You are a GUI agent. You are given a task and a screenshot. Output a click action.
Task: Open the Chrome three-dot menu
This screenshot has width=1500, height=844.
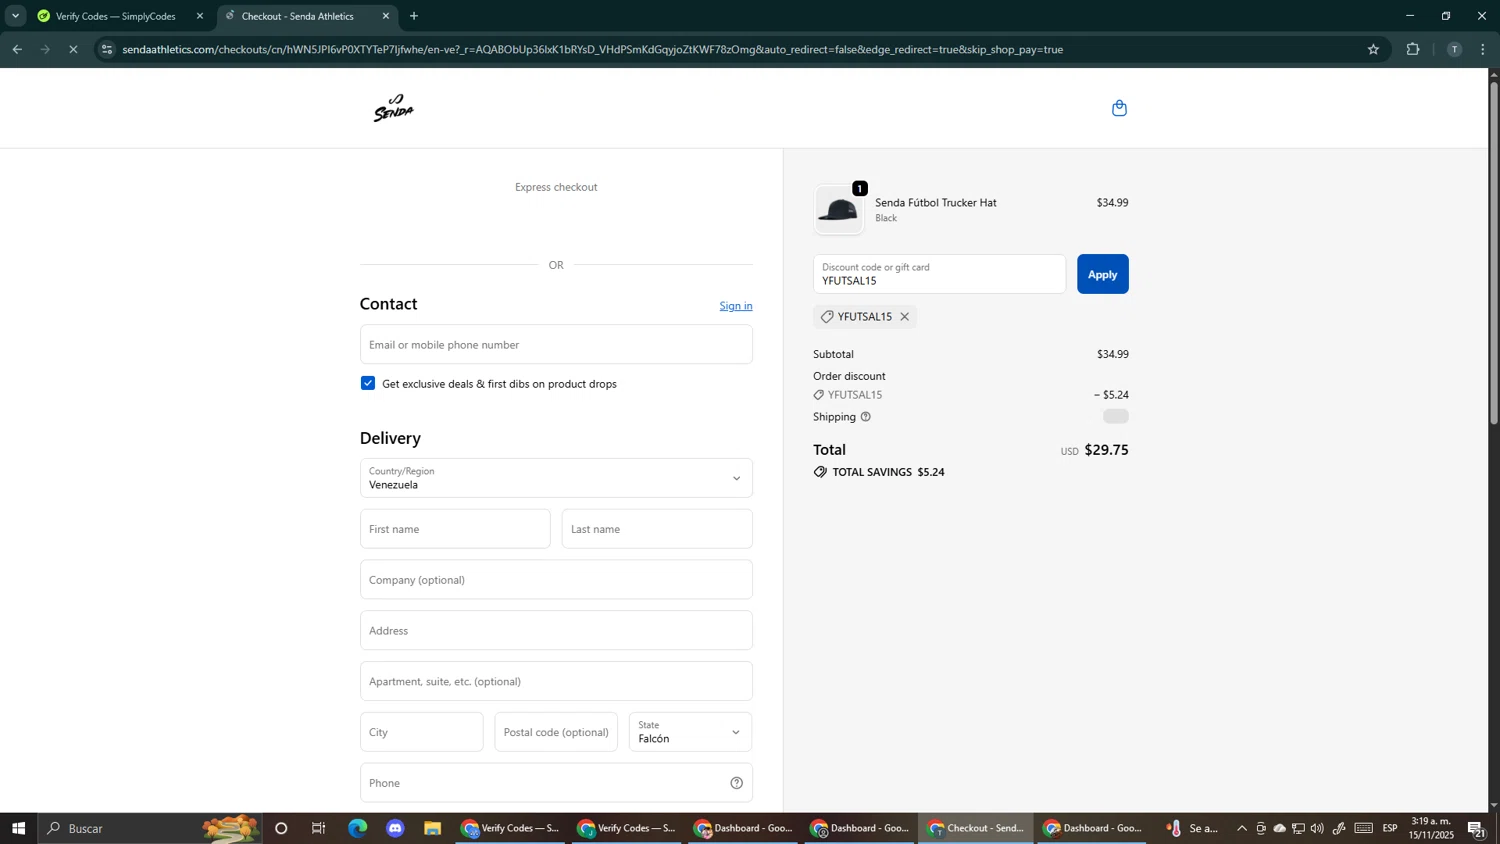coord(1484,49)
